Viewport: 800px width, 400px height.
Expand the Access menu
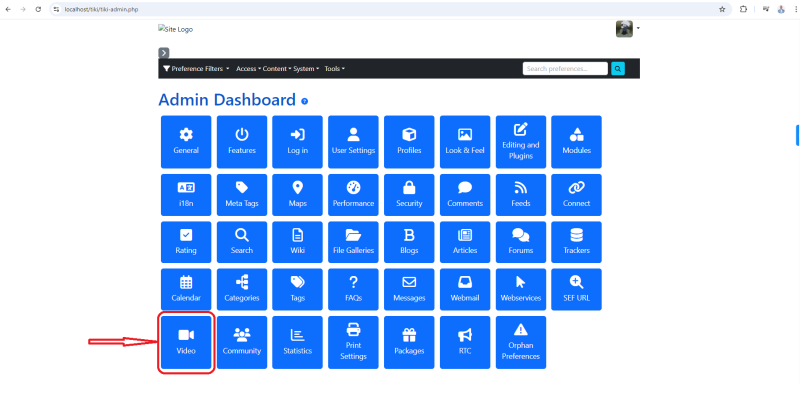coord(248,68)
